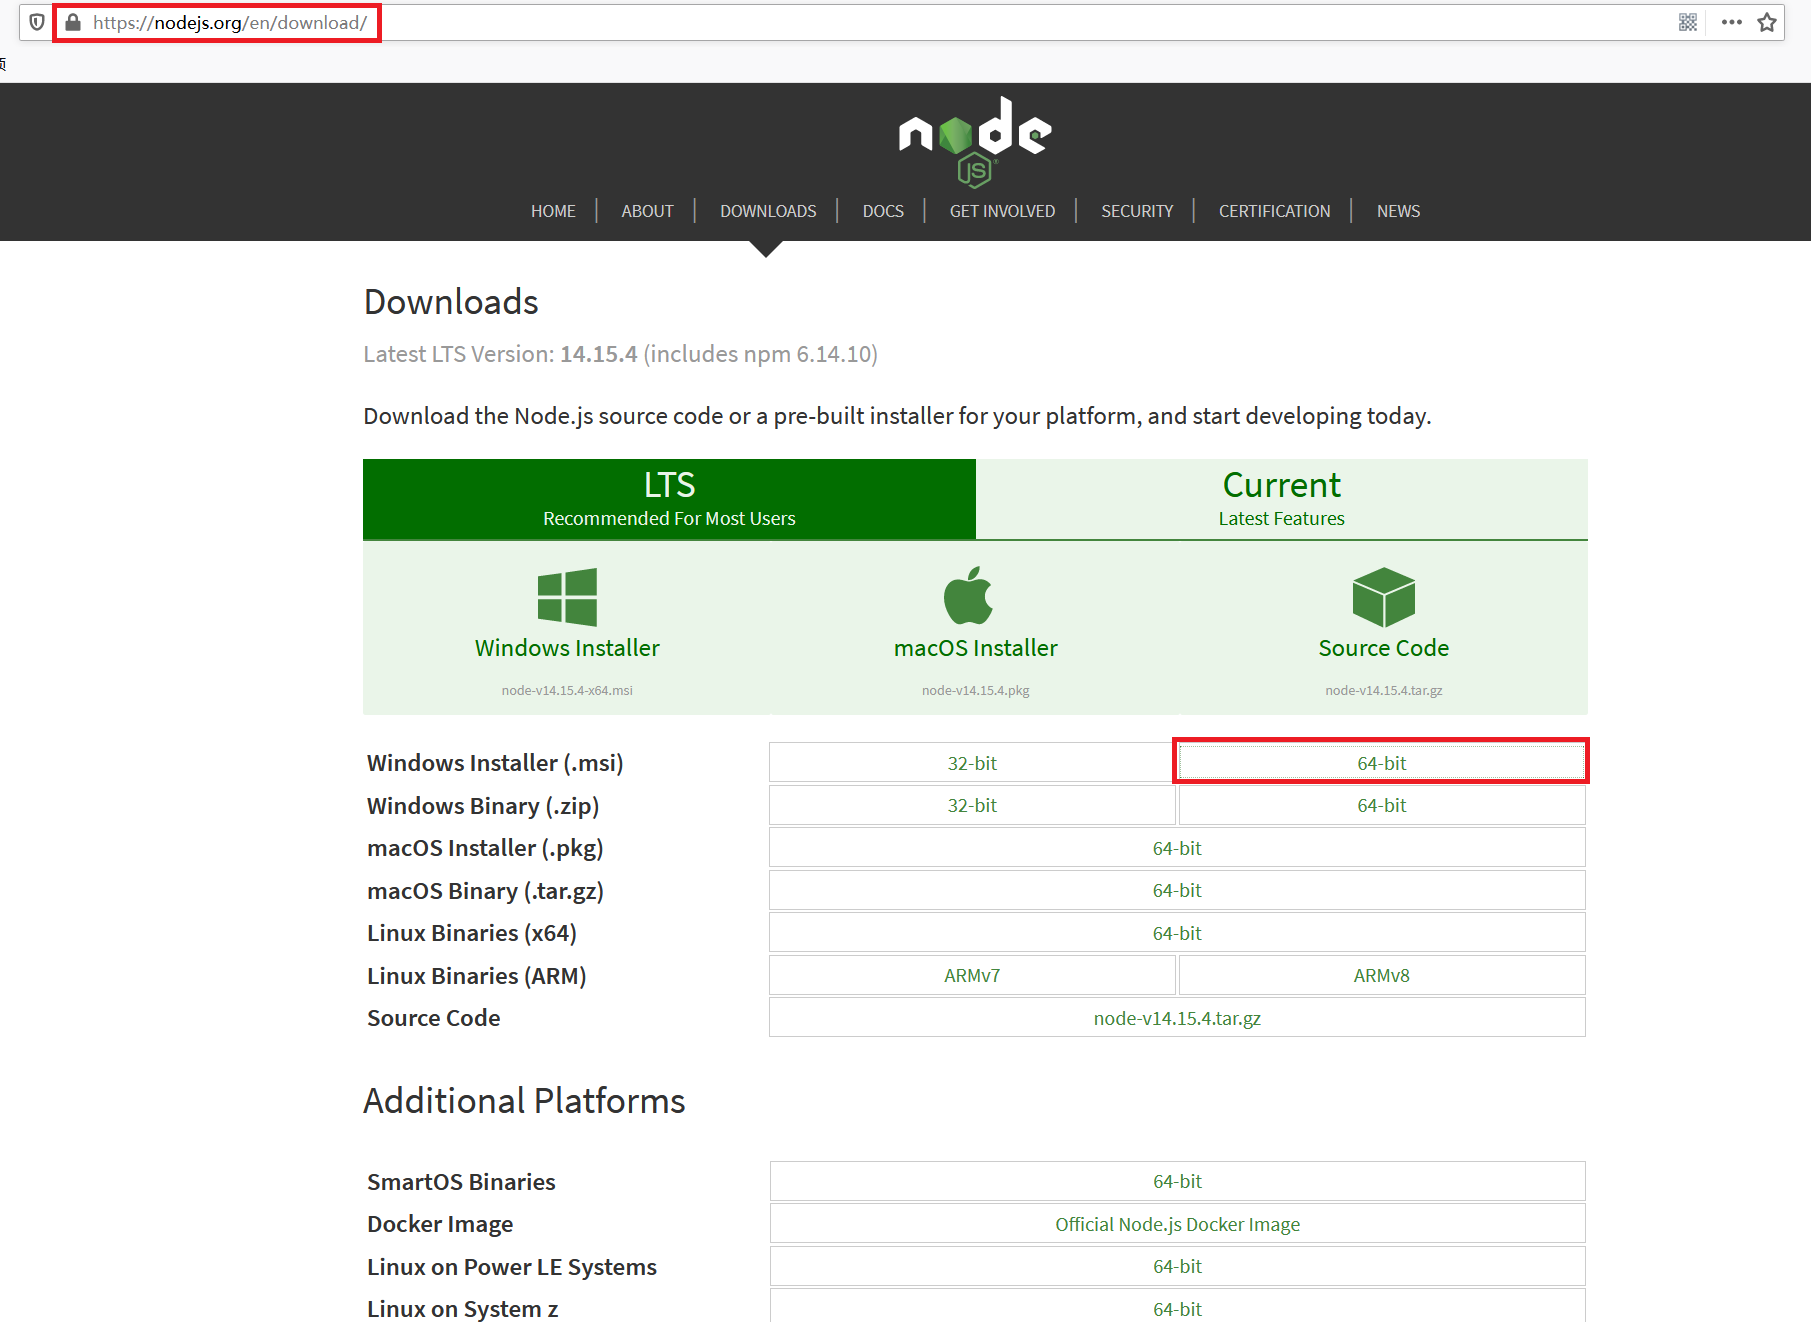The height and width of the screenshot is (1322, 1811).
Task: Download 64-bit SmartOS Binaries
Action: click(1177, 1181)
